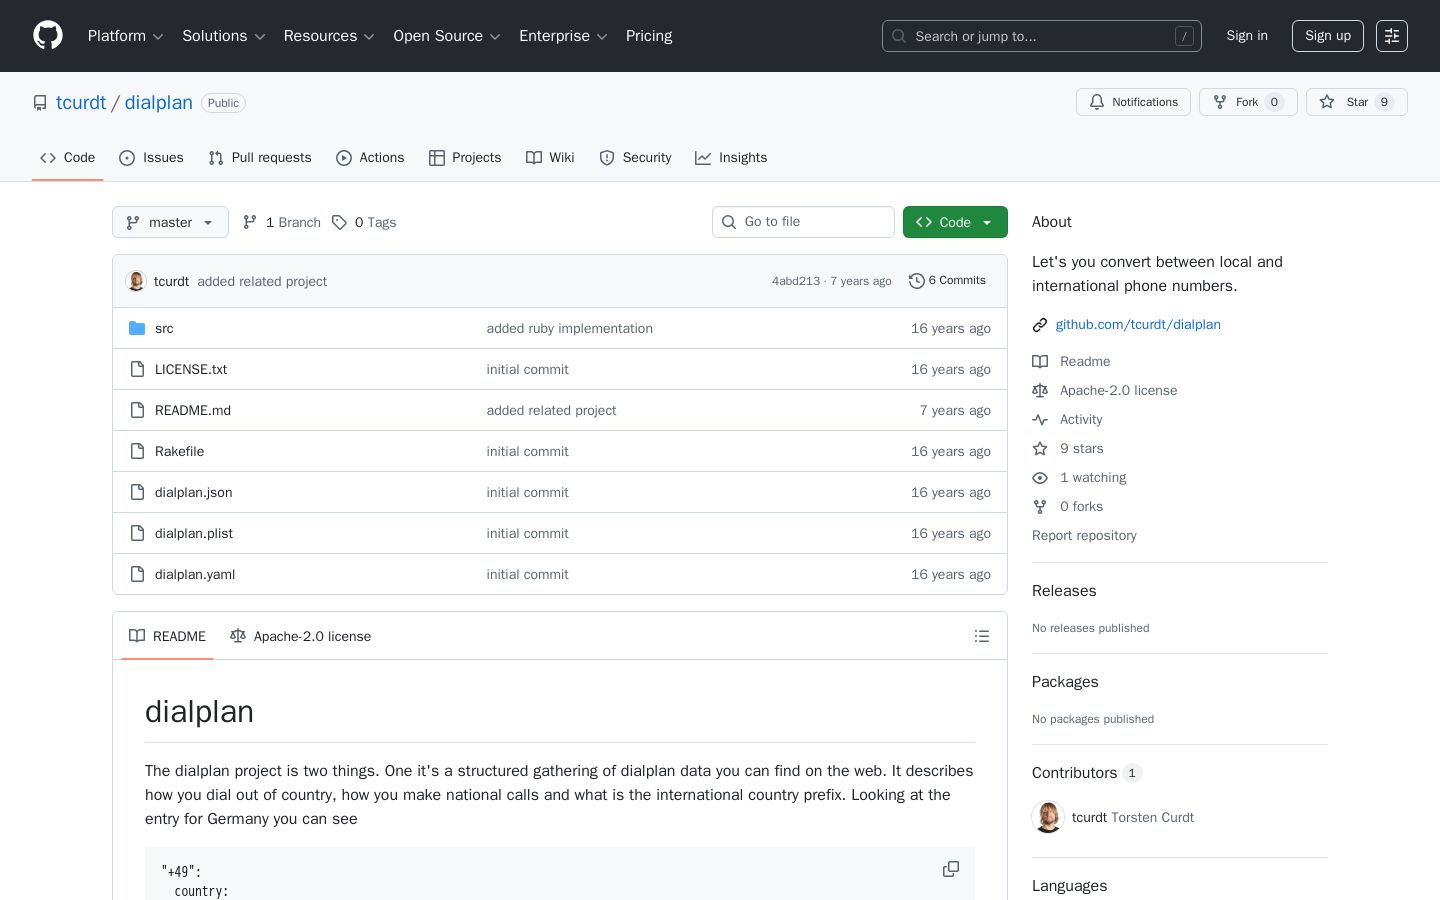The width and height of the screenshot is (1440, 900).
Task: Click the eye icon beside 1 watching
Action: click(x=1040, y=478)
